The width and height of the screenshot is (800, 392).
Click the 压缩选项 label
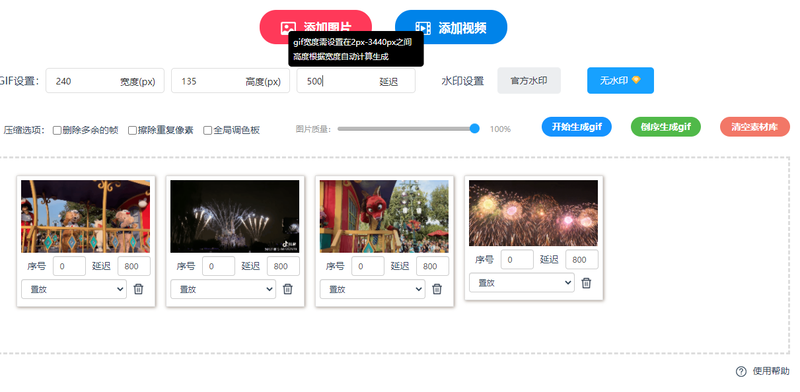(24, 130)
